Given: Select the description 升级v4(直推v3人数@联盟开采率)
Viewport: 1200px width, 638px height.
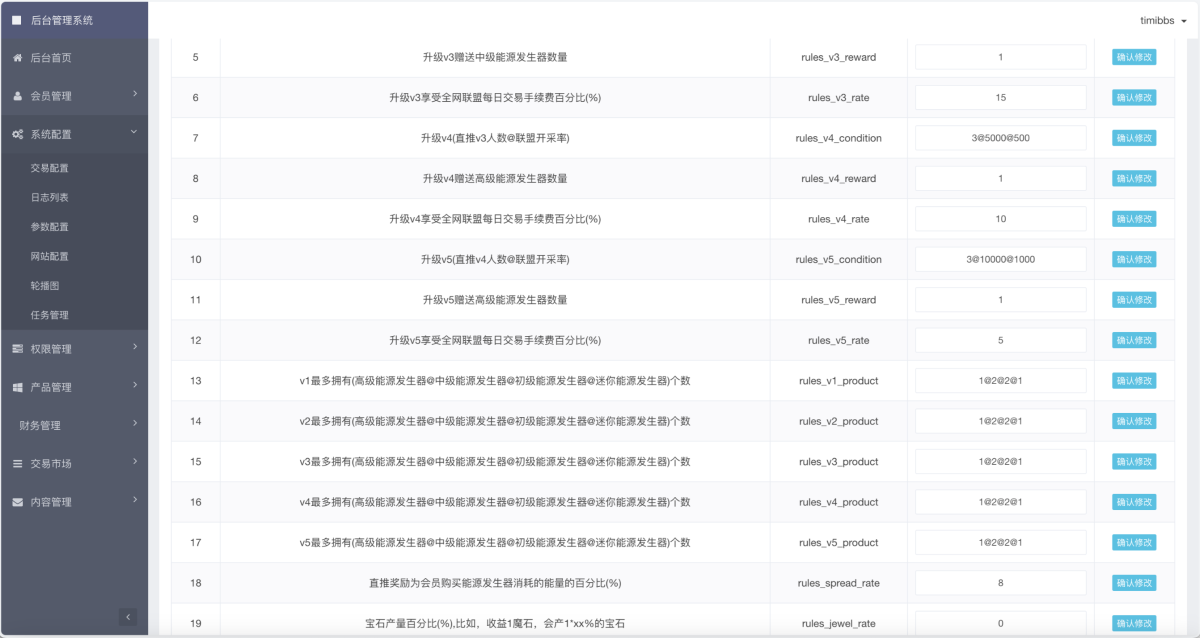Looking at the screenshot, I should (495, 138).
